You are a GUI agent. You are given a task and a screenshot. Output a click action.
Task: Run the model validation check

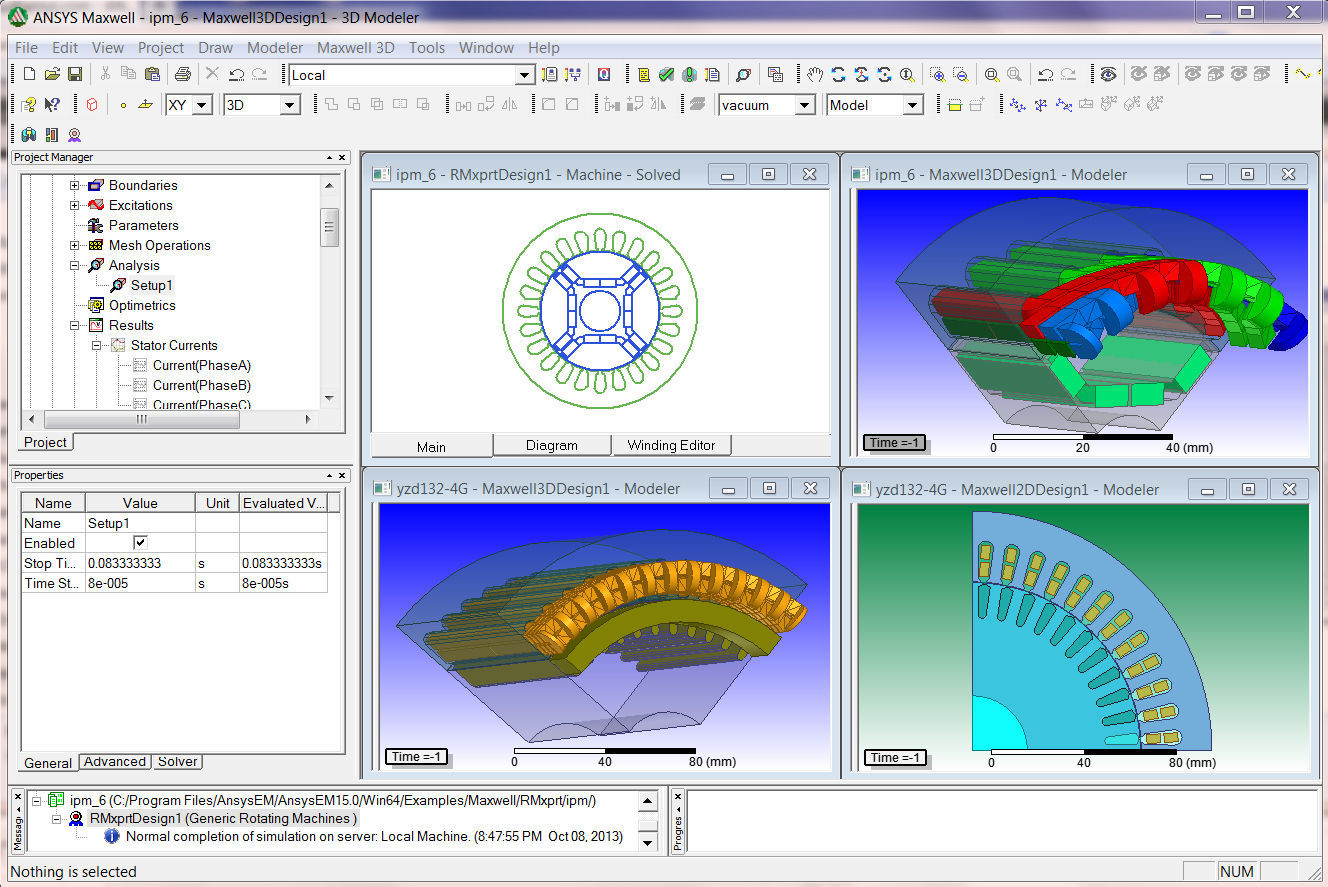pos(665,73)
